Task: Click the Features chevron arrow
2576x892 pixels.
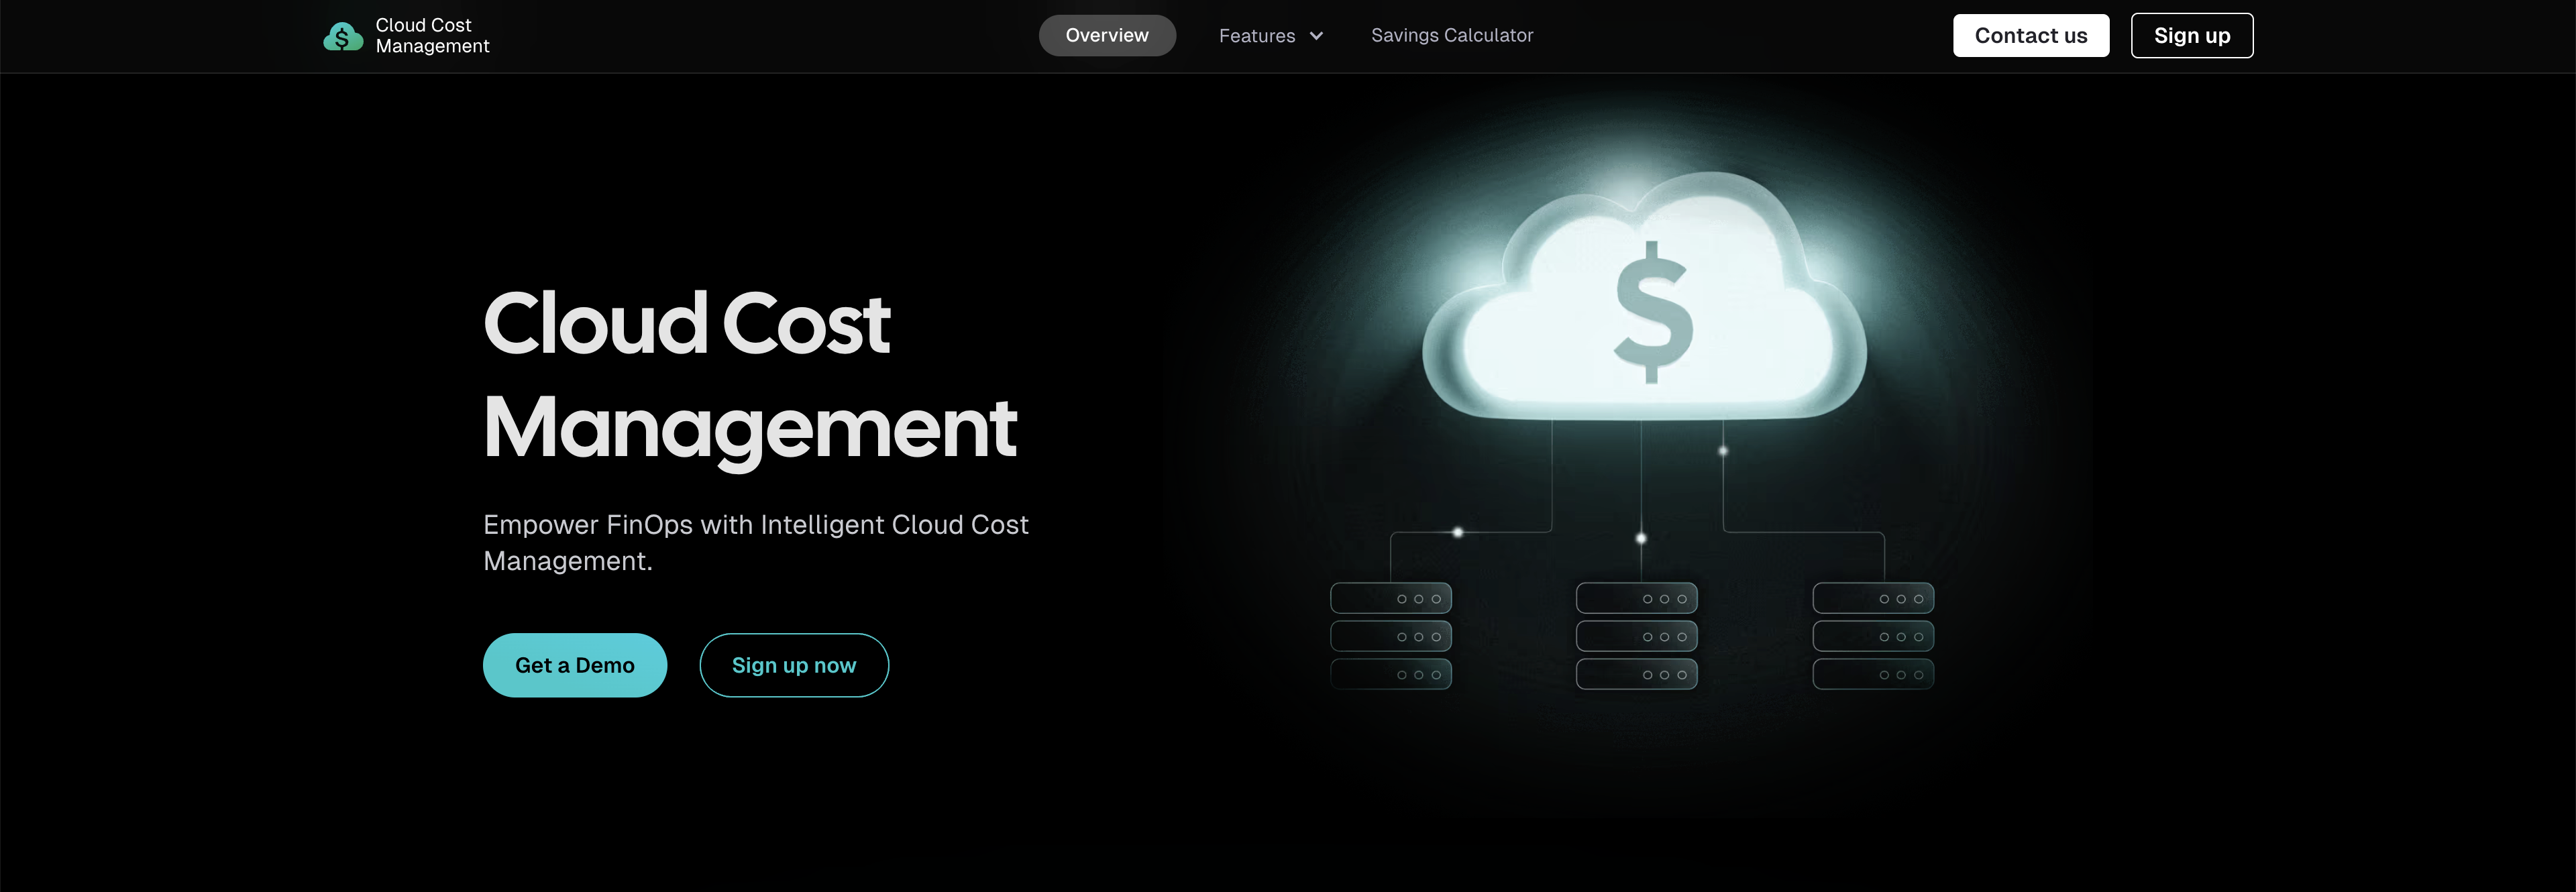Action: [x=1316, y=36]
